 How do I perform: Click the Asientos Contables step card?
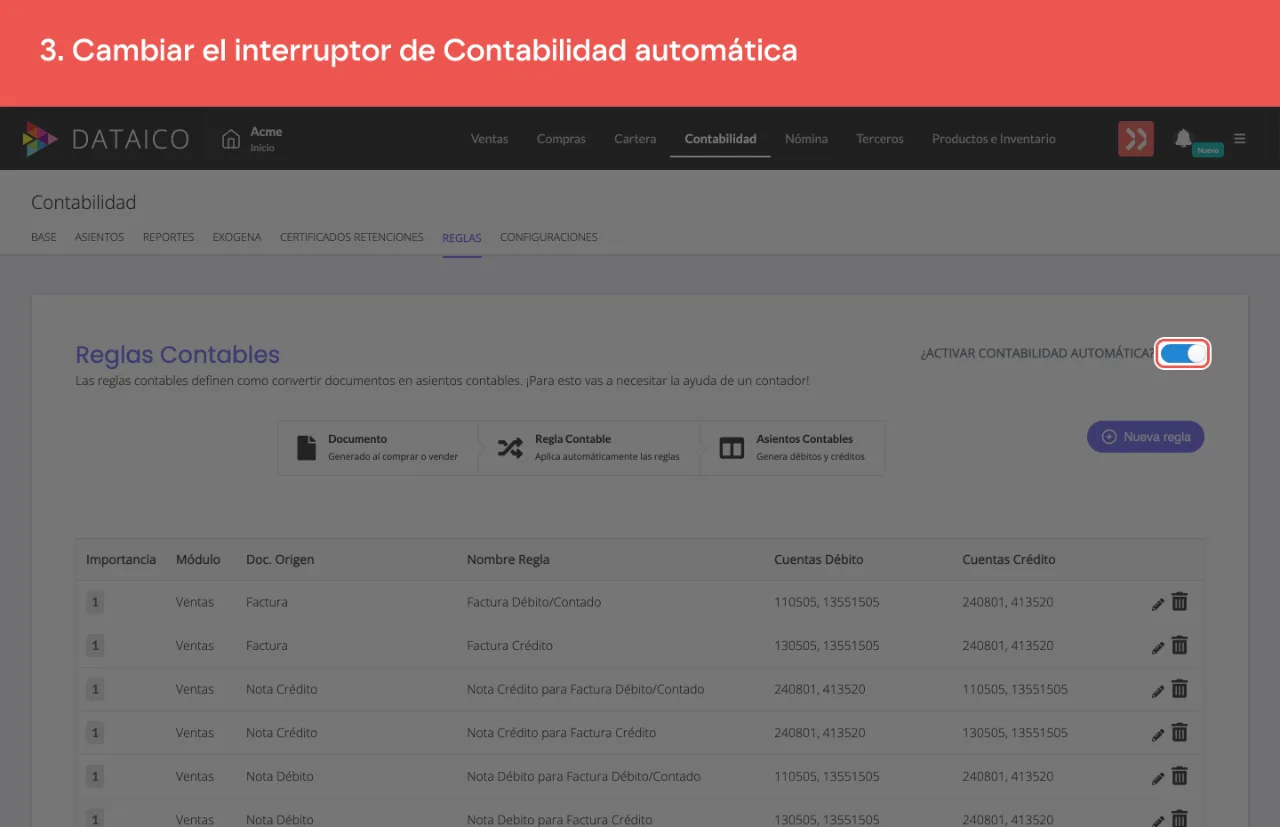coord(794,447)
